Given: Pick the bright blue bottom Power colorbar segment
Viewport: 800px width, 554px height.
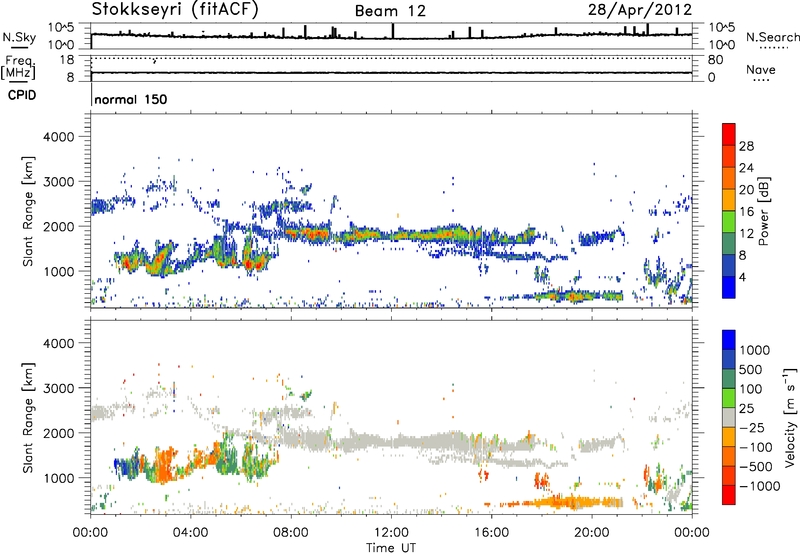Looking at the screenshot, I should click(x=729, y=287).
